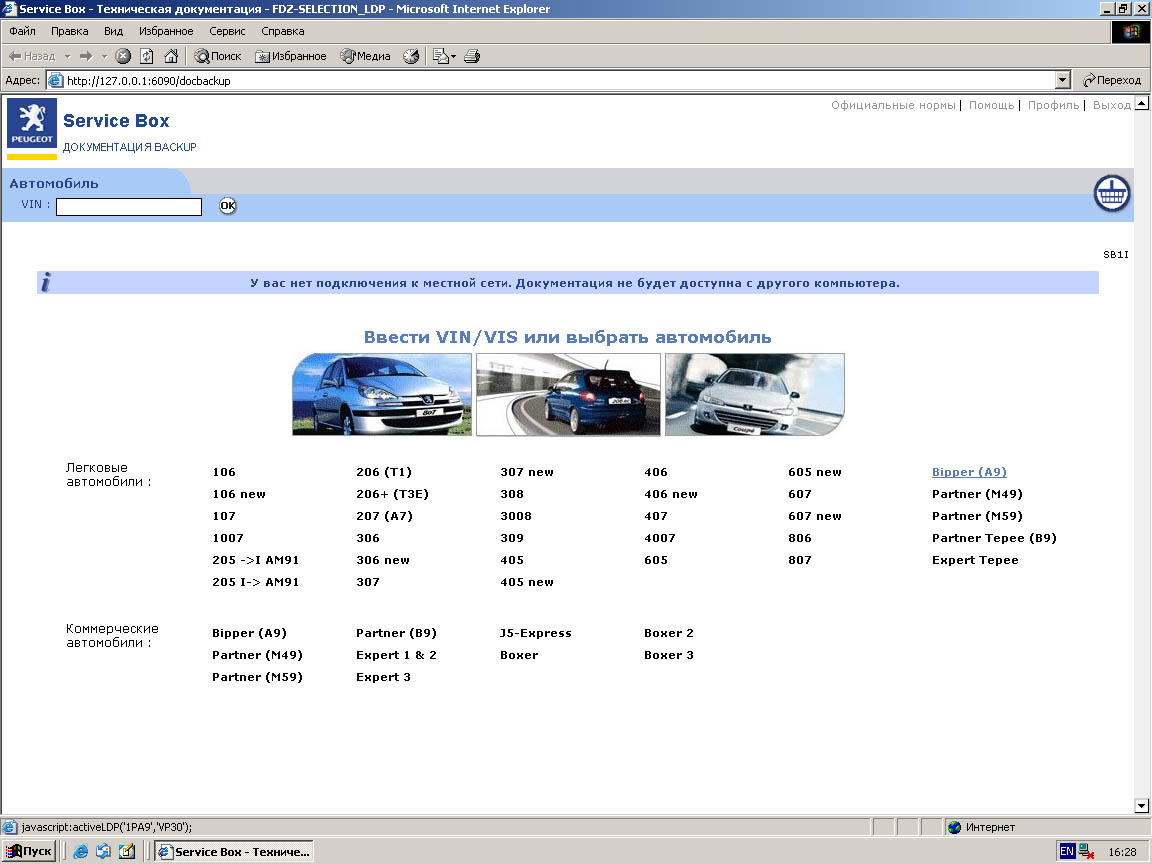Open the Сервис menu
The image size is (1152, 864).
[227, 31]
